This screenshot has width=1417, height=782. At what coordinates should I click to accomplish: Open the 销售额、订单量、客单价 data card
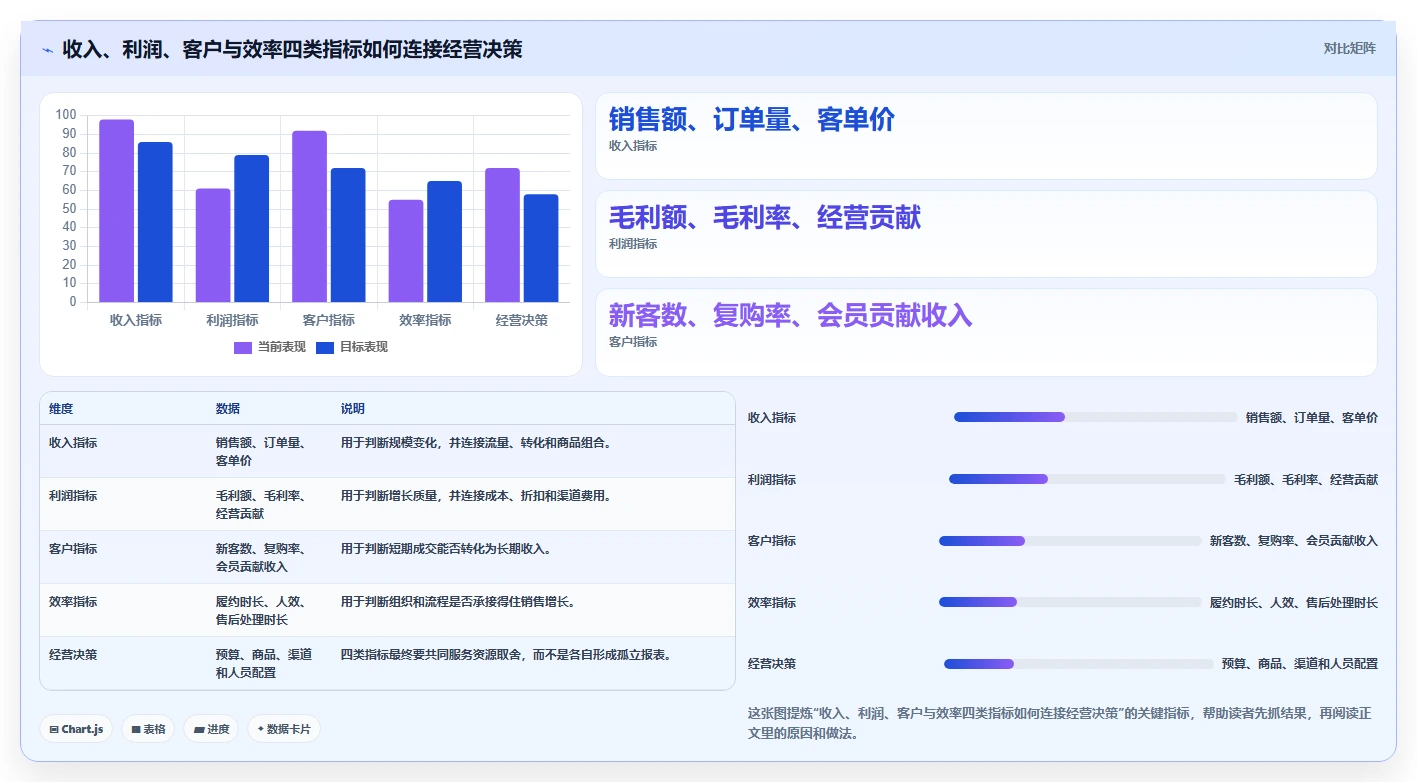(x=986, y=136)
